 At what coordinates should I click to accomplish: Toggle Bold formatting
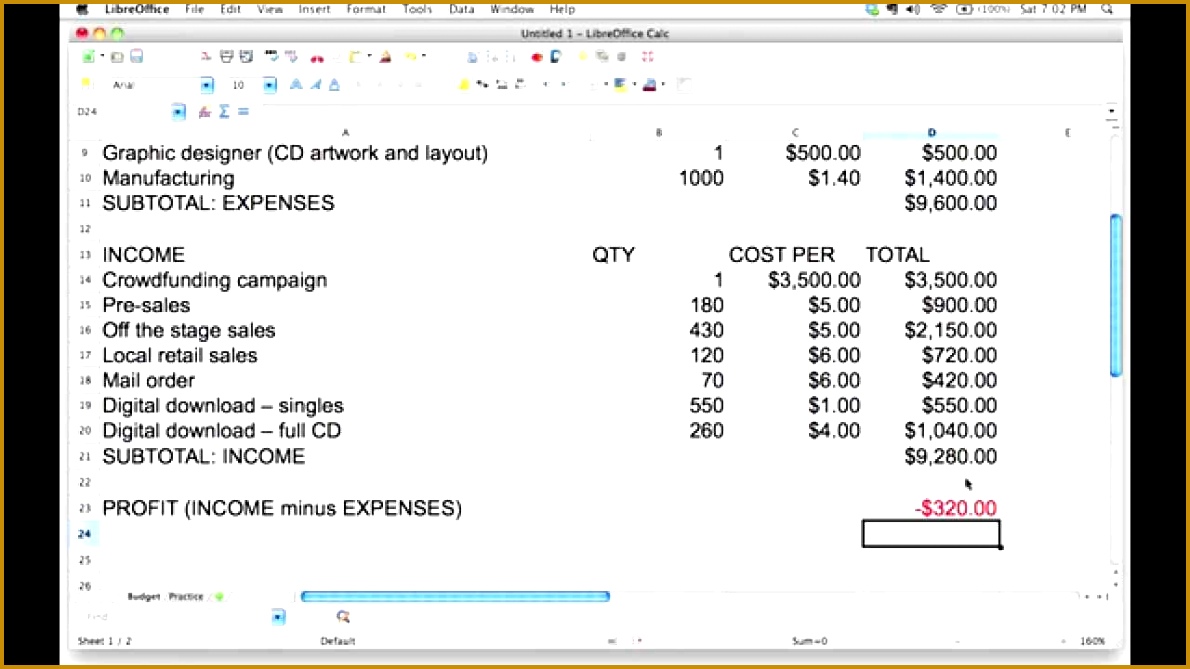[x=296, y=85]
